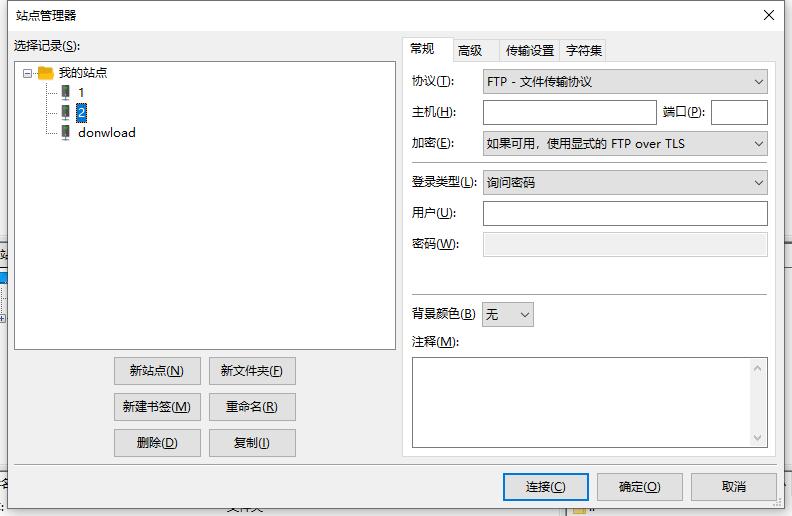The image size is (792, 516).
Task: Click the 新文件夹(F) button
Action: [252, 371]
